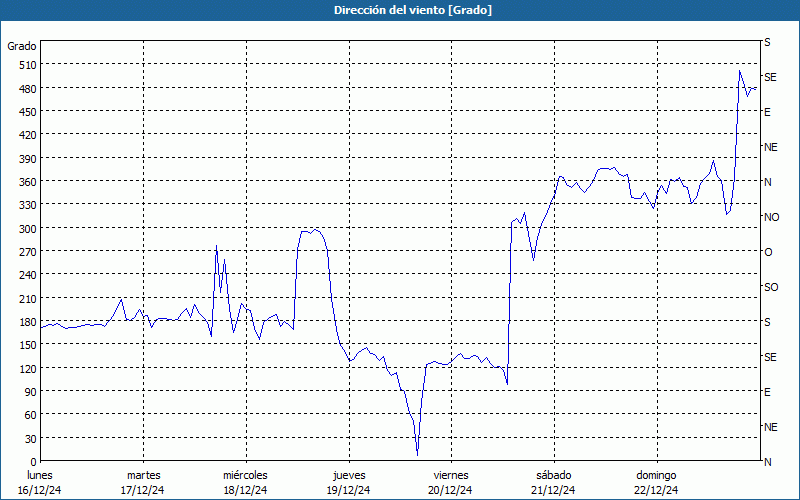800x500 pixels.
Task: Select the 360 tick label
Action: coord(28,182)
